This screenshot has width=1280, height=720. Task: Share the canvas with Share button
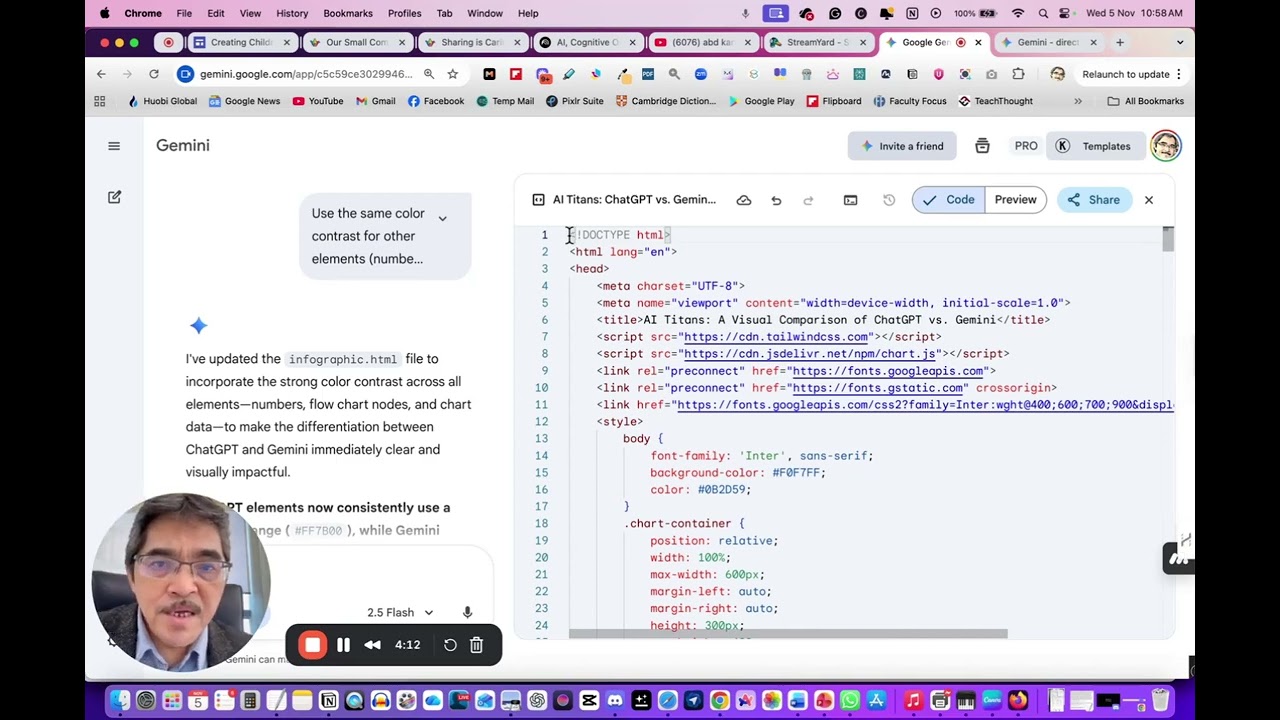tap(1093, 200)
